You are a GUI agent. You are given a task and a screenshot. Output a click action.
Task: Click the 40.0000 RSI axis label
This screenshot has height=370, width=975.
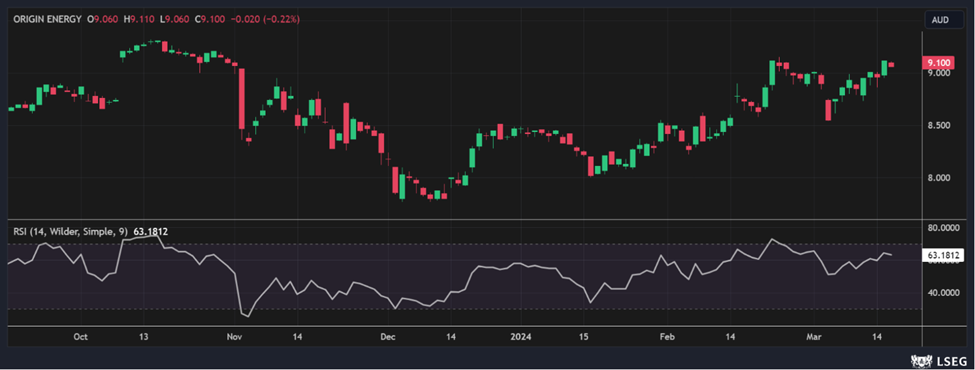943,293
